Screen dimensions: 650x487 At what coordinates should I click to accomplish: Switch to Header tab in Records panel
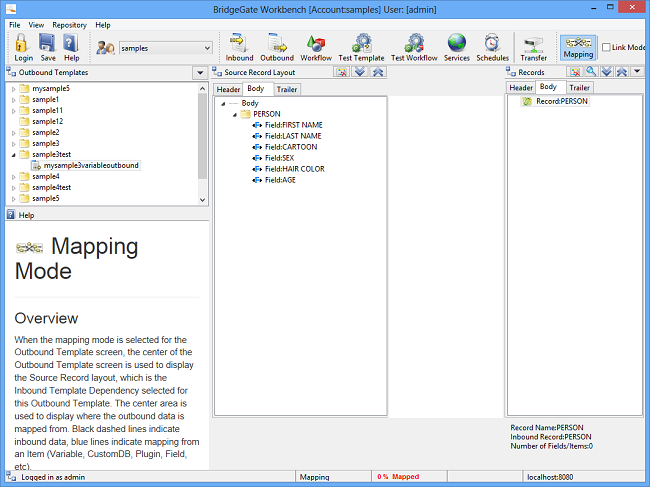(x=521, y=88)
